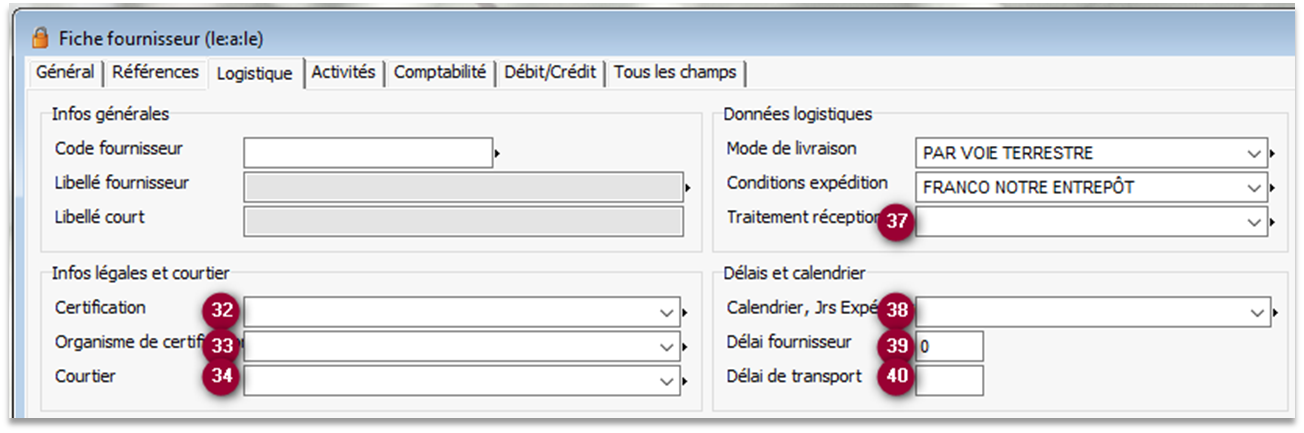1304x433 pixels.
Task: Click arrow right of Mode de livraison
Action: coord(1273,154)
